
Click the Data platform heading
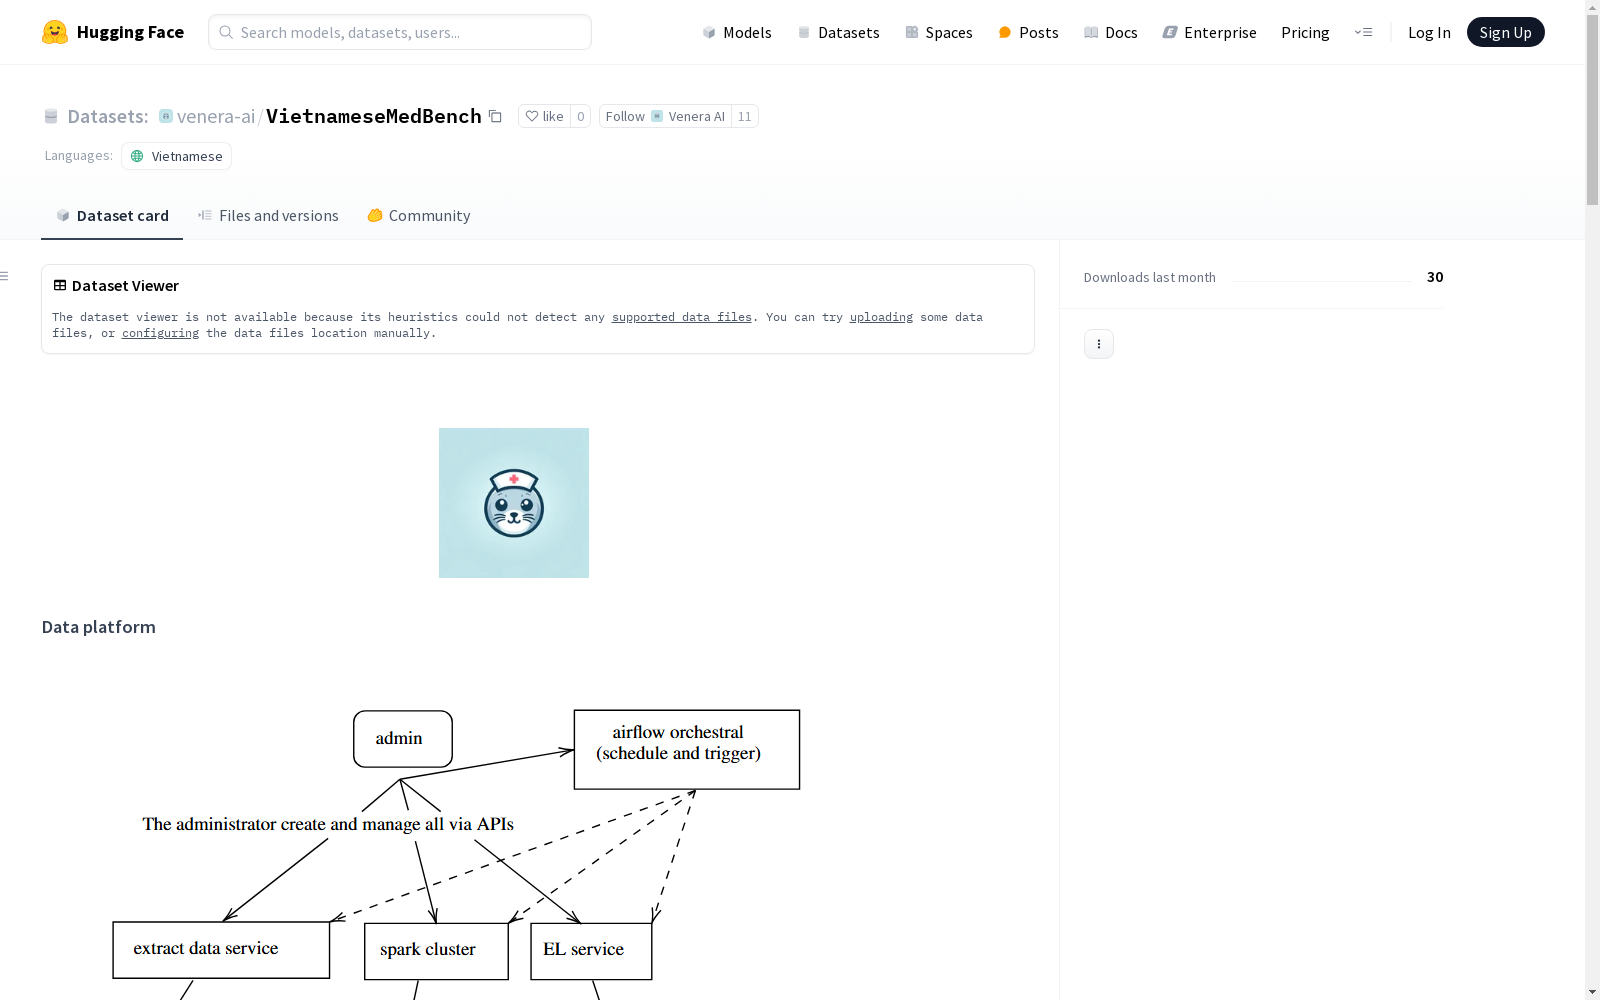tap(99, 627)
